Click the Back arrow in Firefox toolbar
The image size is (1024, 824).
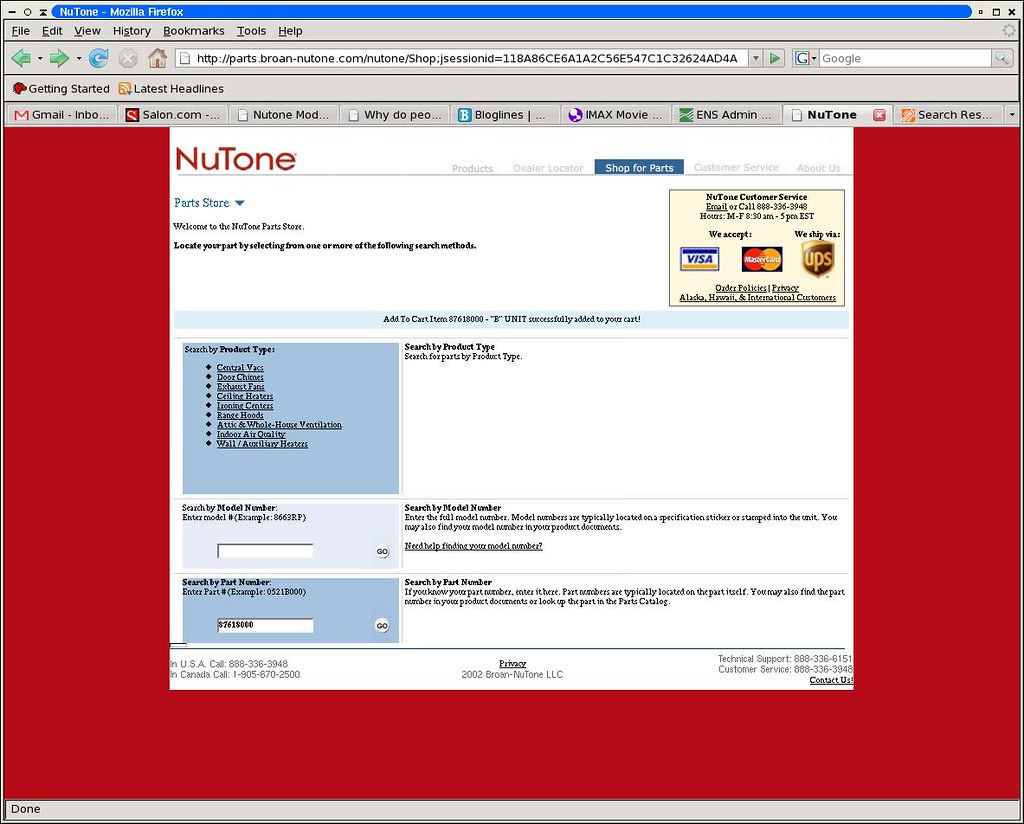coord(21,58)
